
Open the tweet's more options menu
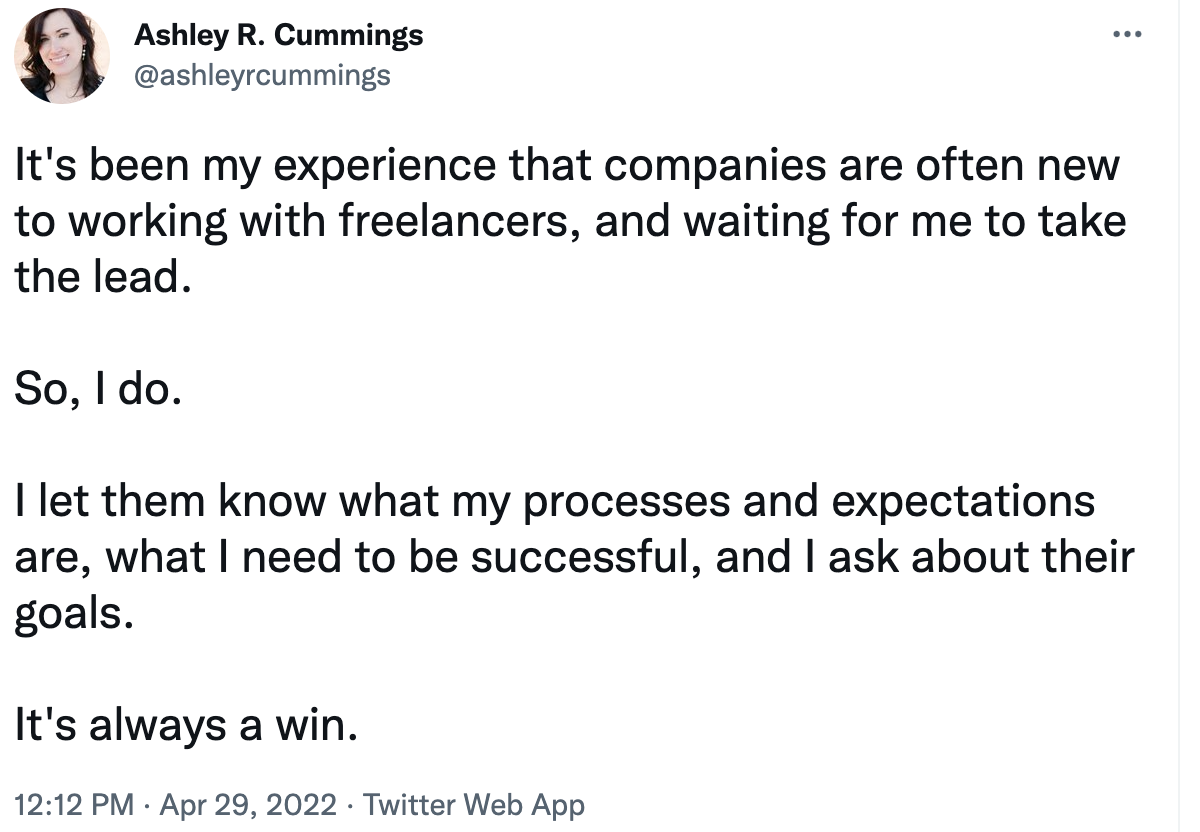coord(1127,35)
